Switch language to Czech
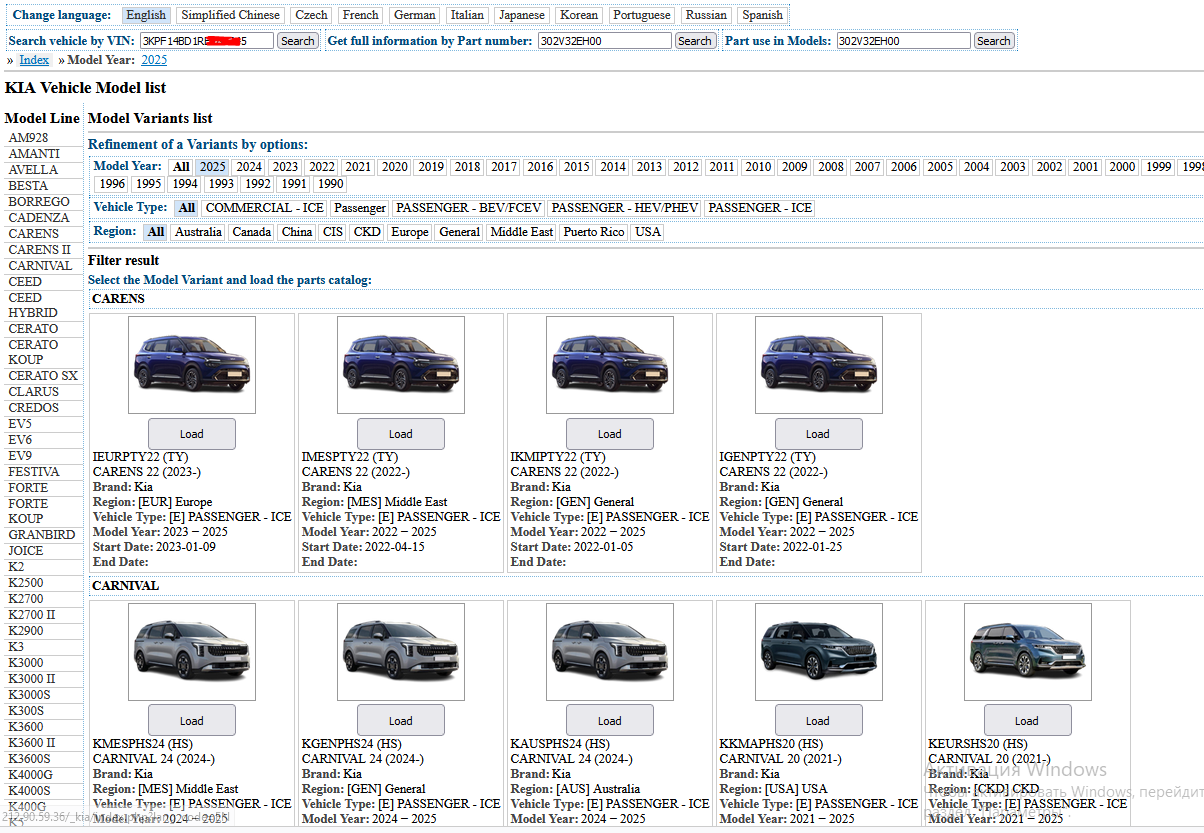The height and width of the screenshot is (833, 1204). tap(311, 15)
